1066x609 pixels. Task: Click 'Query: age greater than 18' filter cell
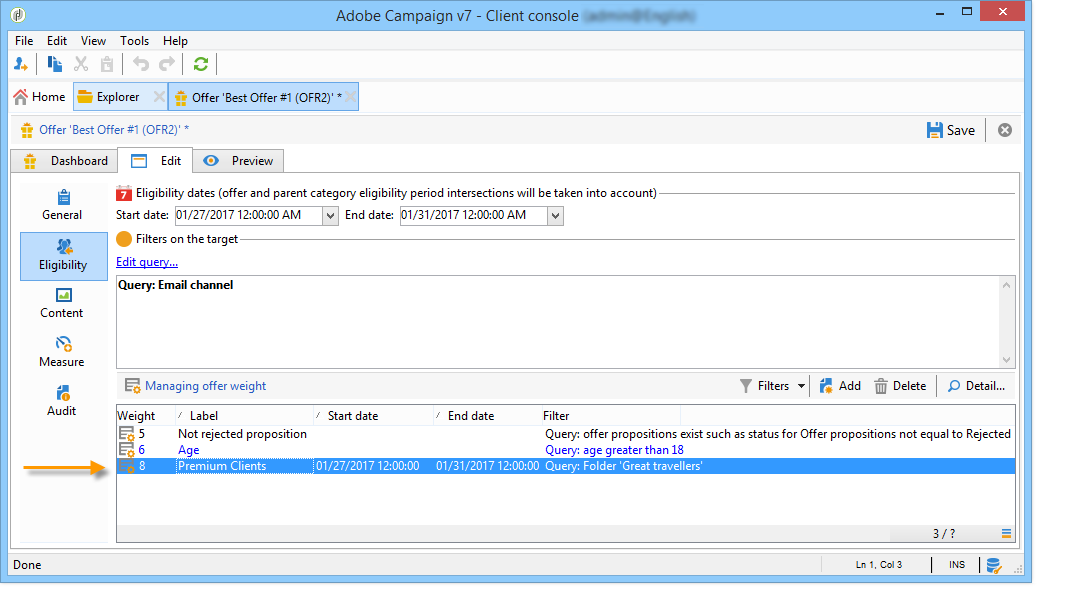pos(614,450)
